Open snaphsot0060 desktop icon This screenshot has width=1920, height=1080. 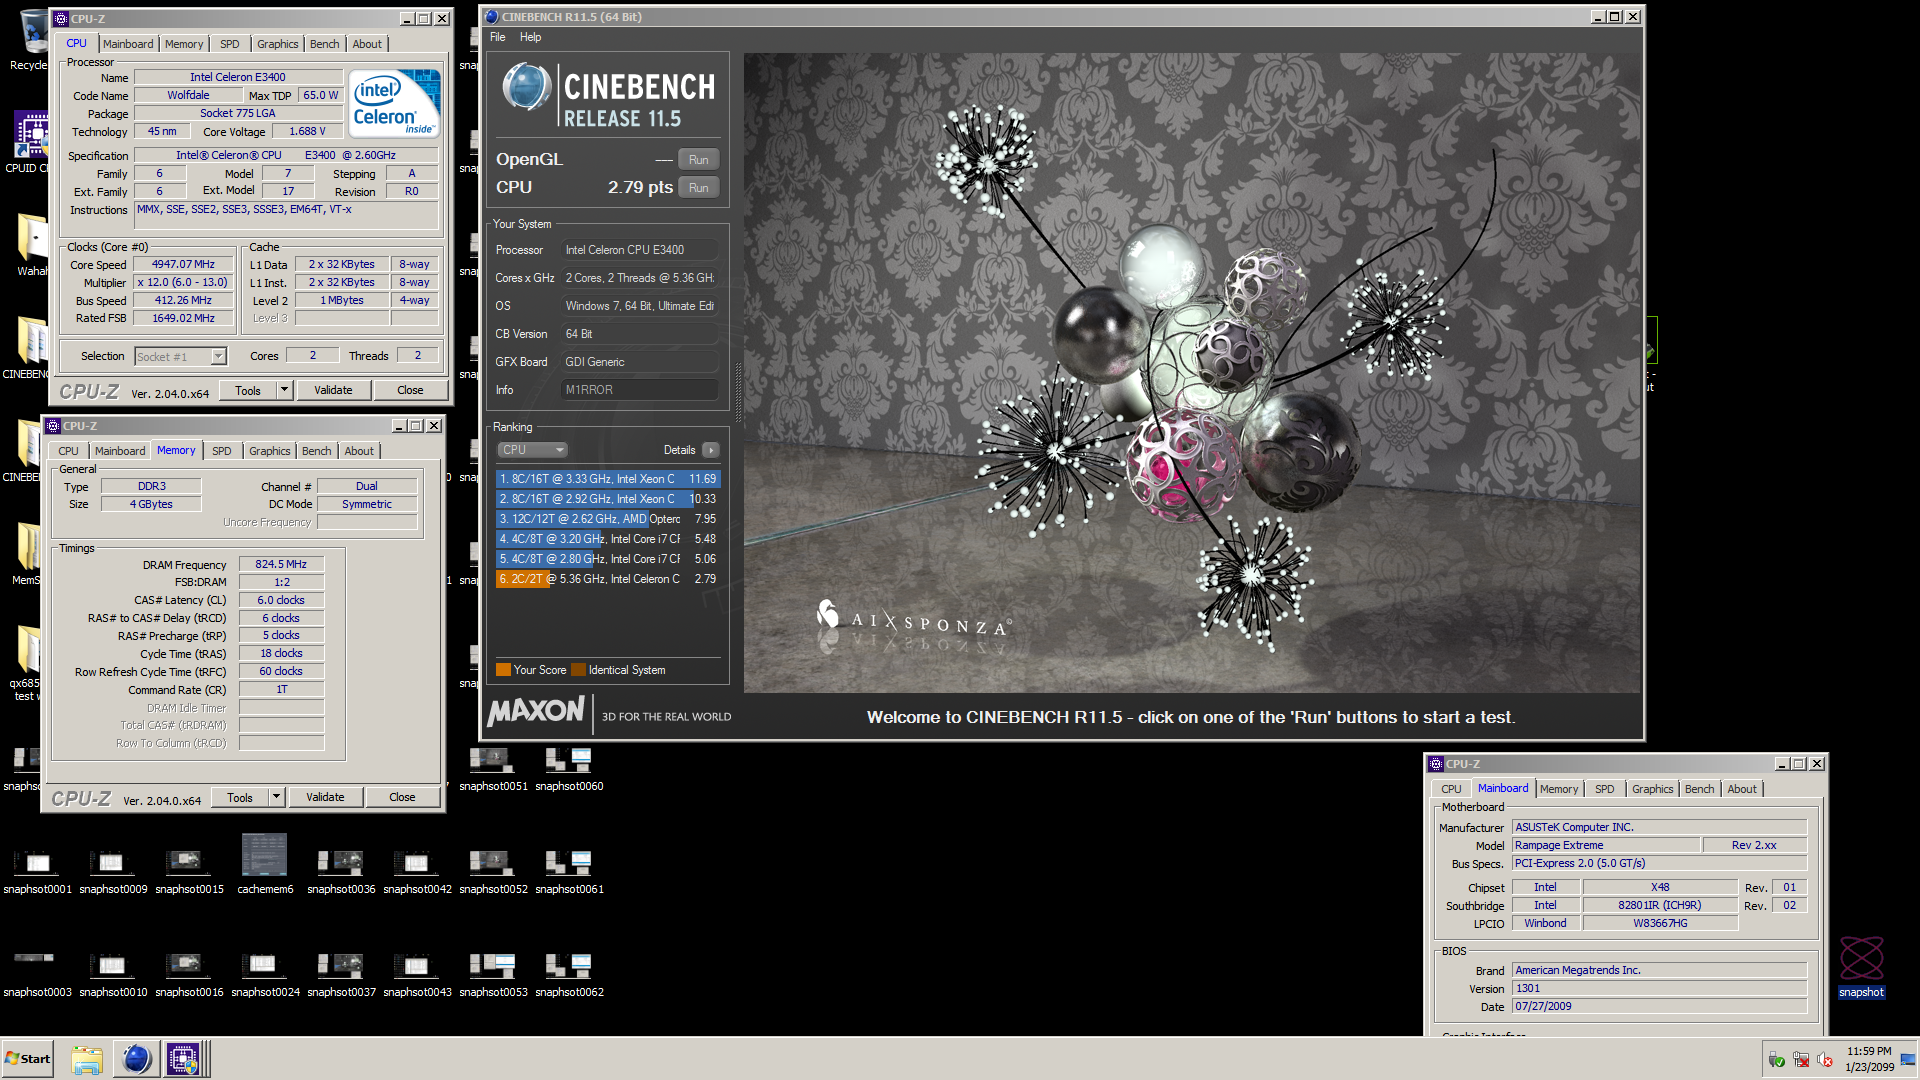pyautogui.click(x=569, y=768)
